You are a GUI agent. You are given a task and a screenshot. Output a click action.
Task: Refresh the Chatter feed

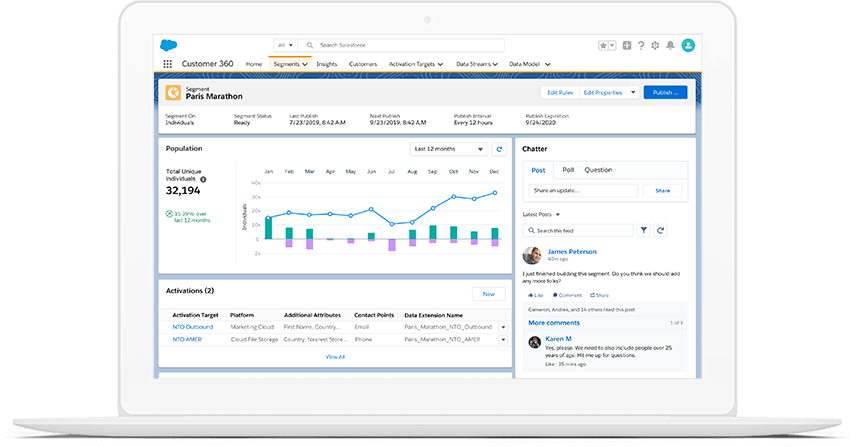pyautogui.click(x=660, y=231)
